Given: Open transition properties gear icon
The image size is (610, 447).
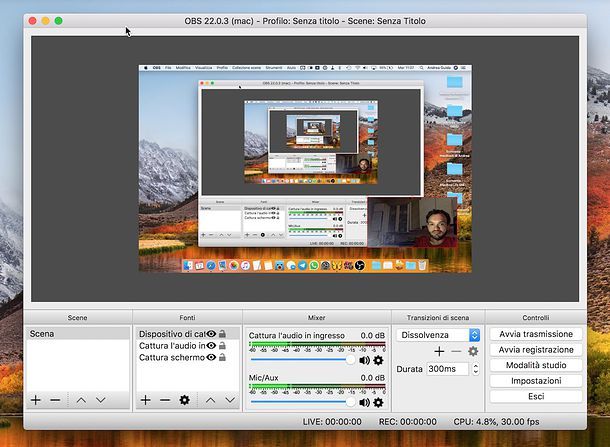Looking at the screenshot, I should coord(473,351).
